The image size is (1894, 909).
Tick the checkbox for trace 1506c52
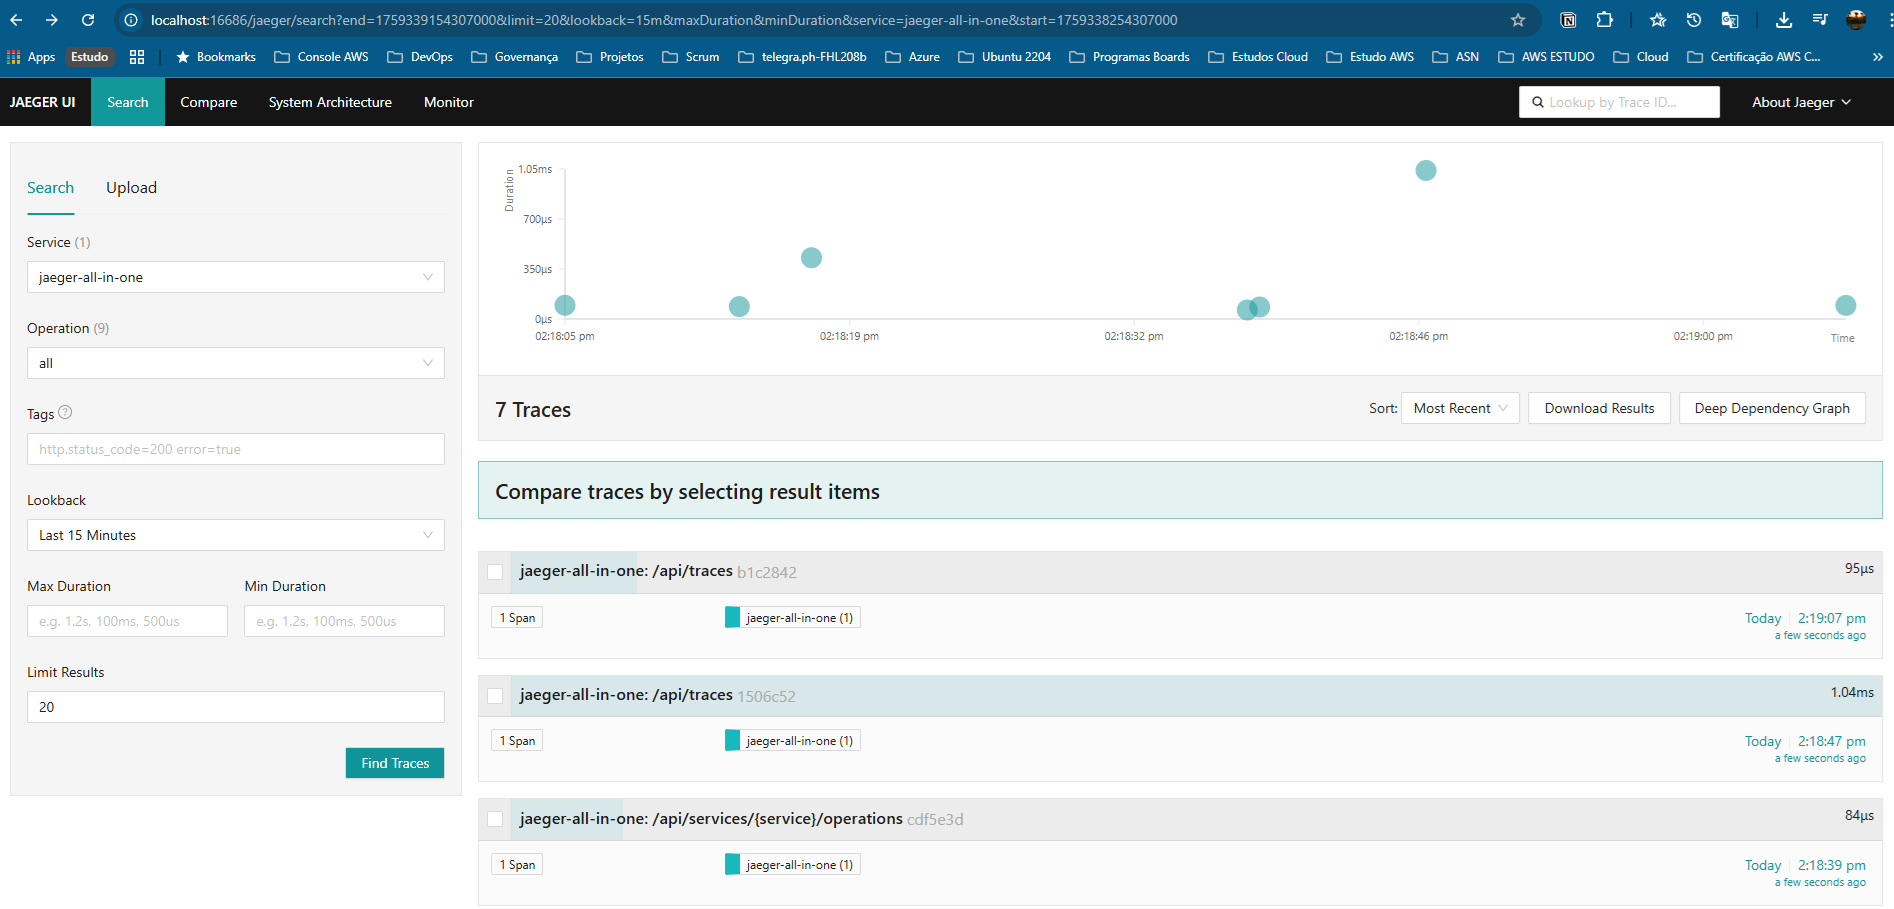[x=495, y=696]
